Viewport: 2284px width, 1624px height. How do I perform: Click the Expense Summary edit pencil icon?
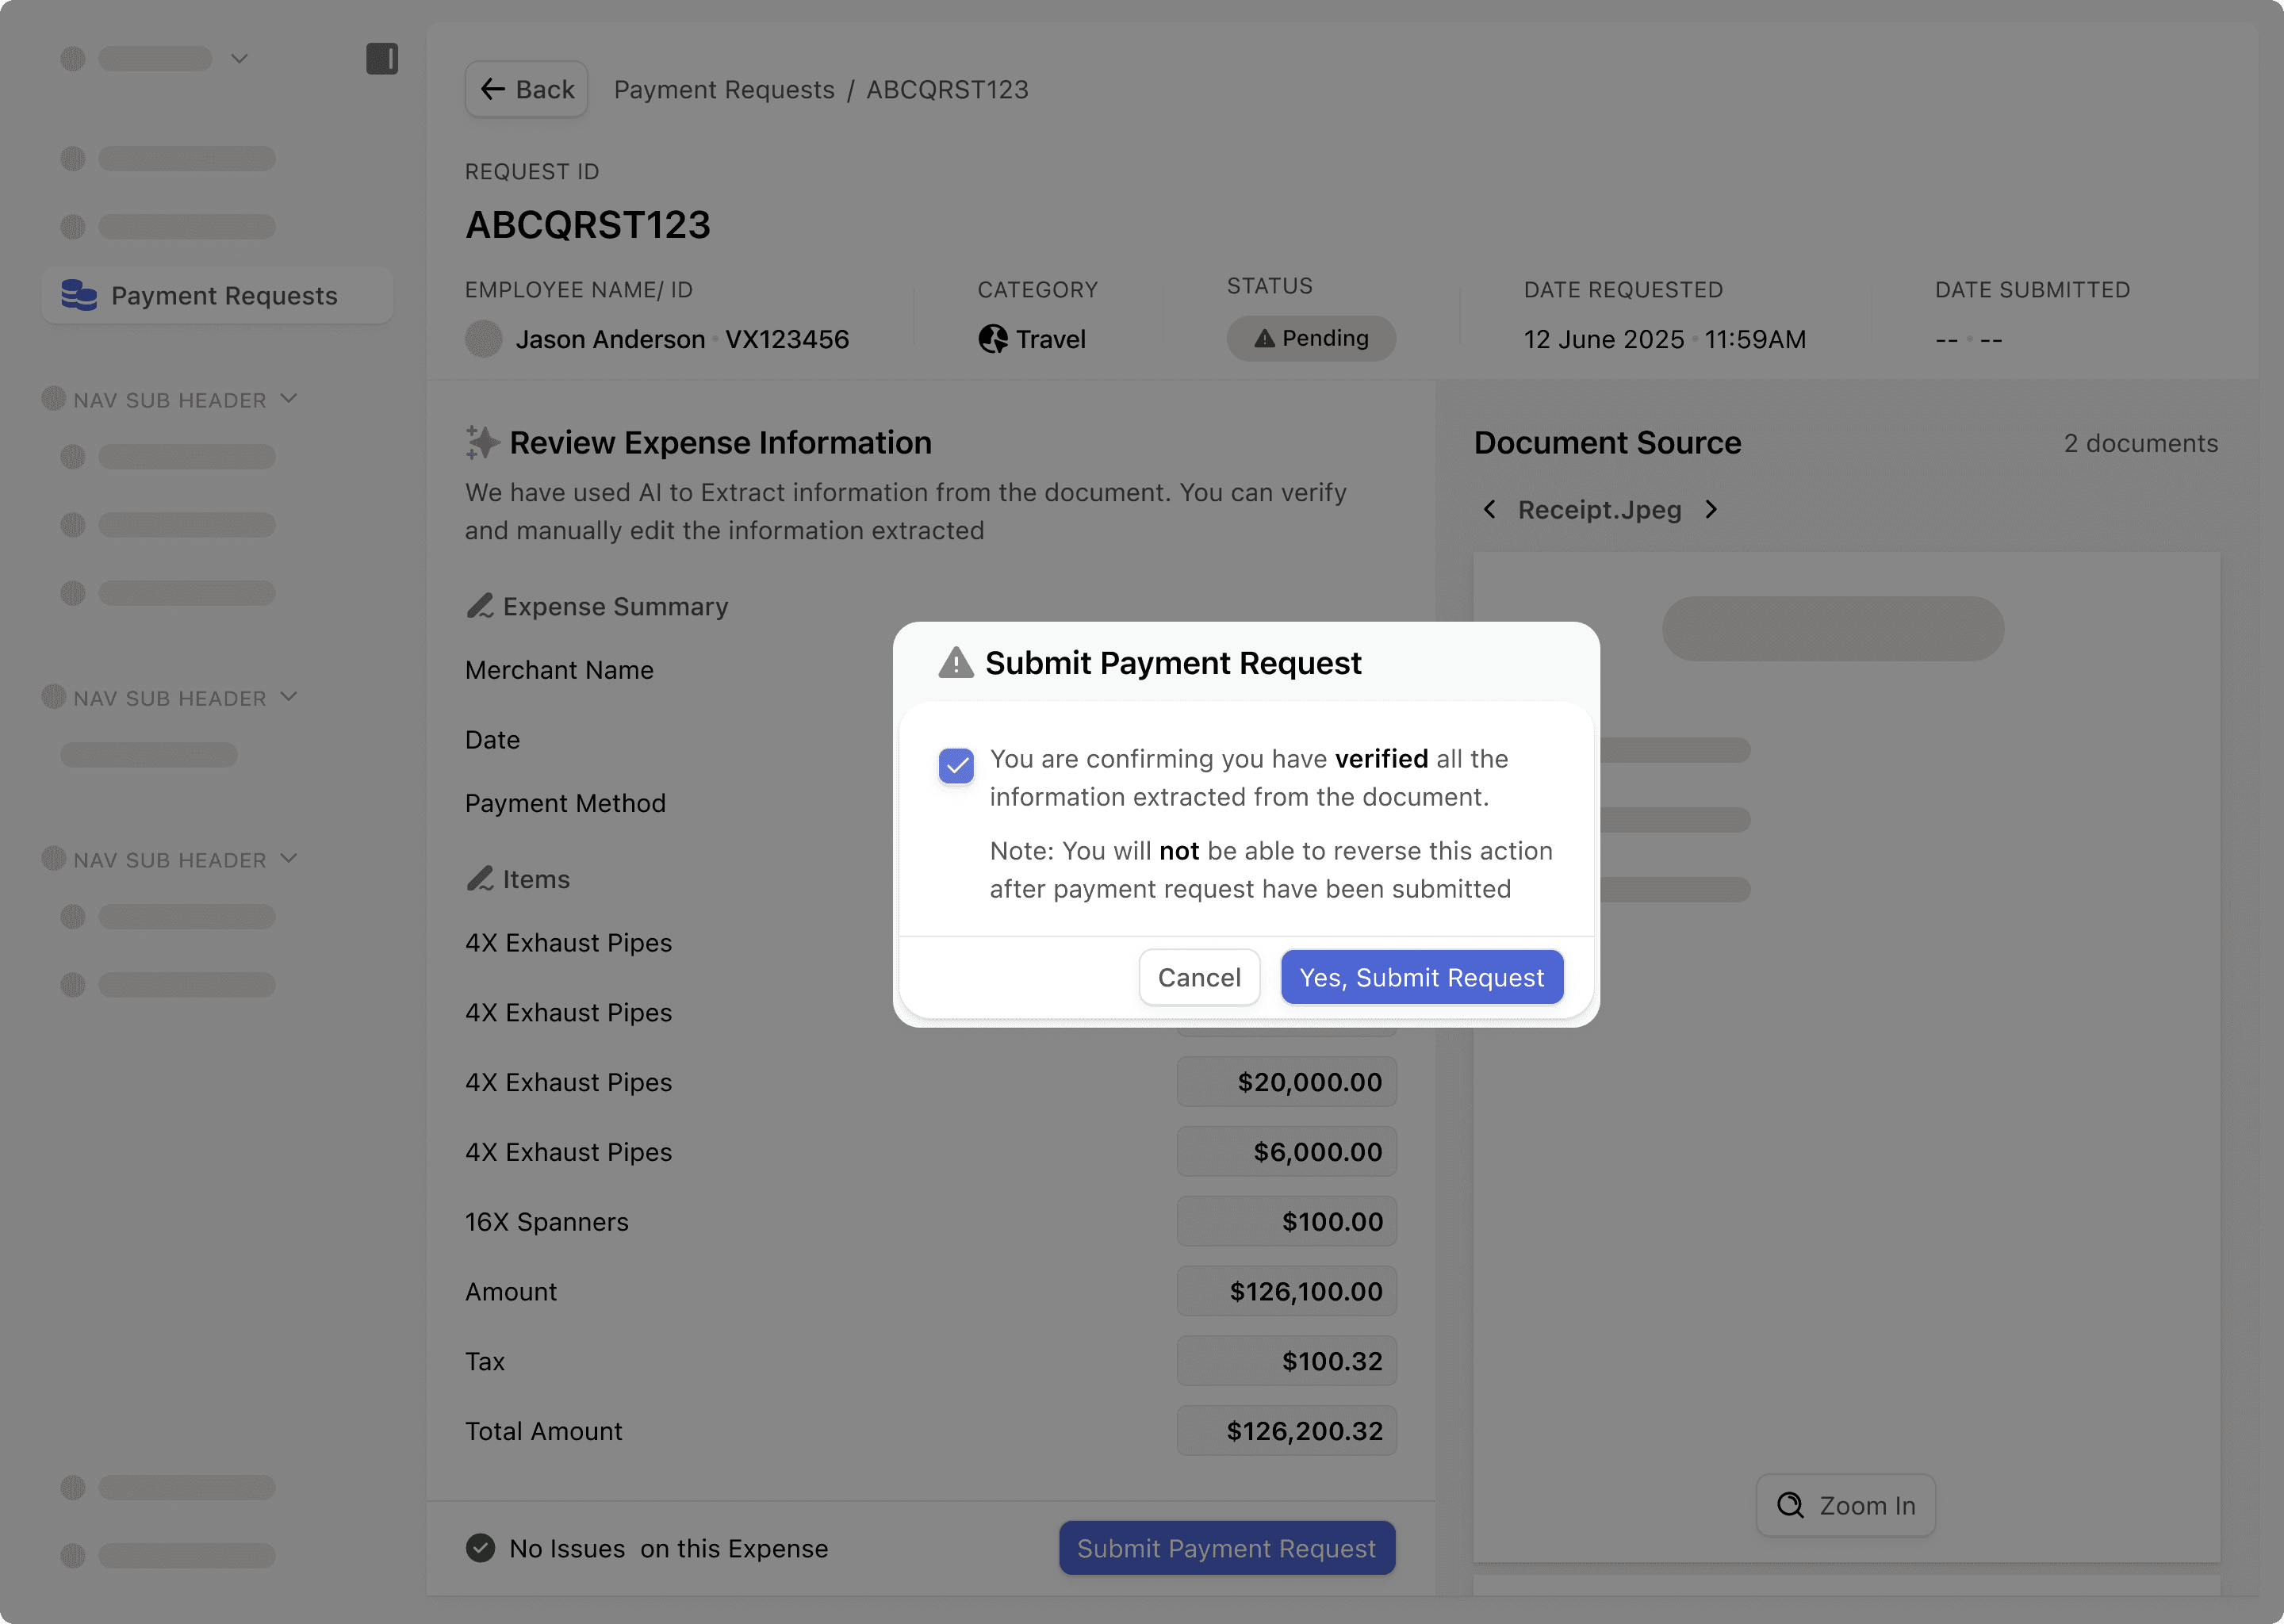click(480, 606)
